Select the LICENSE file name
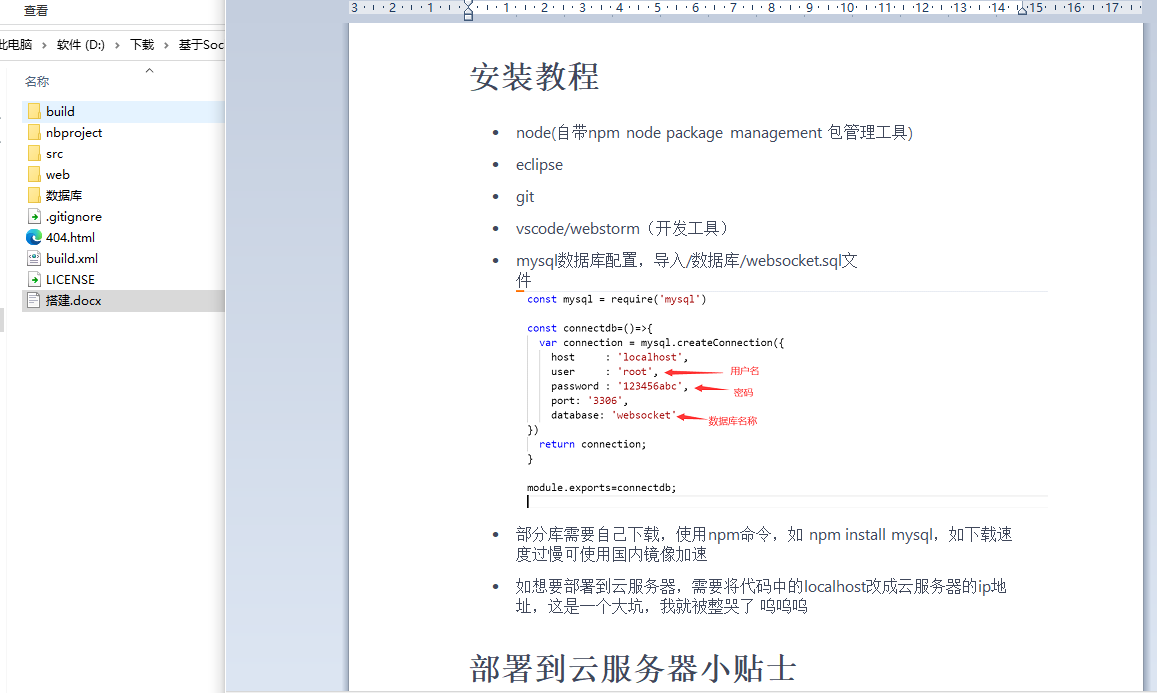1157x693 pixels. click(70, 279)
